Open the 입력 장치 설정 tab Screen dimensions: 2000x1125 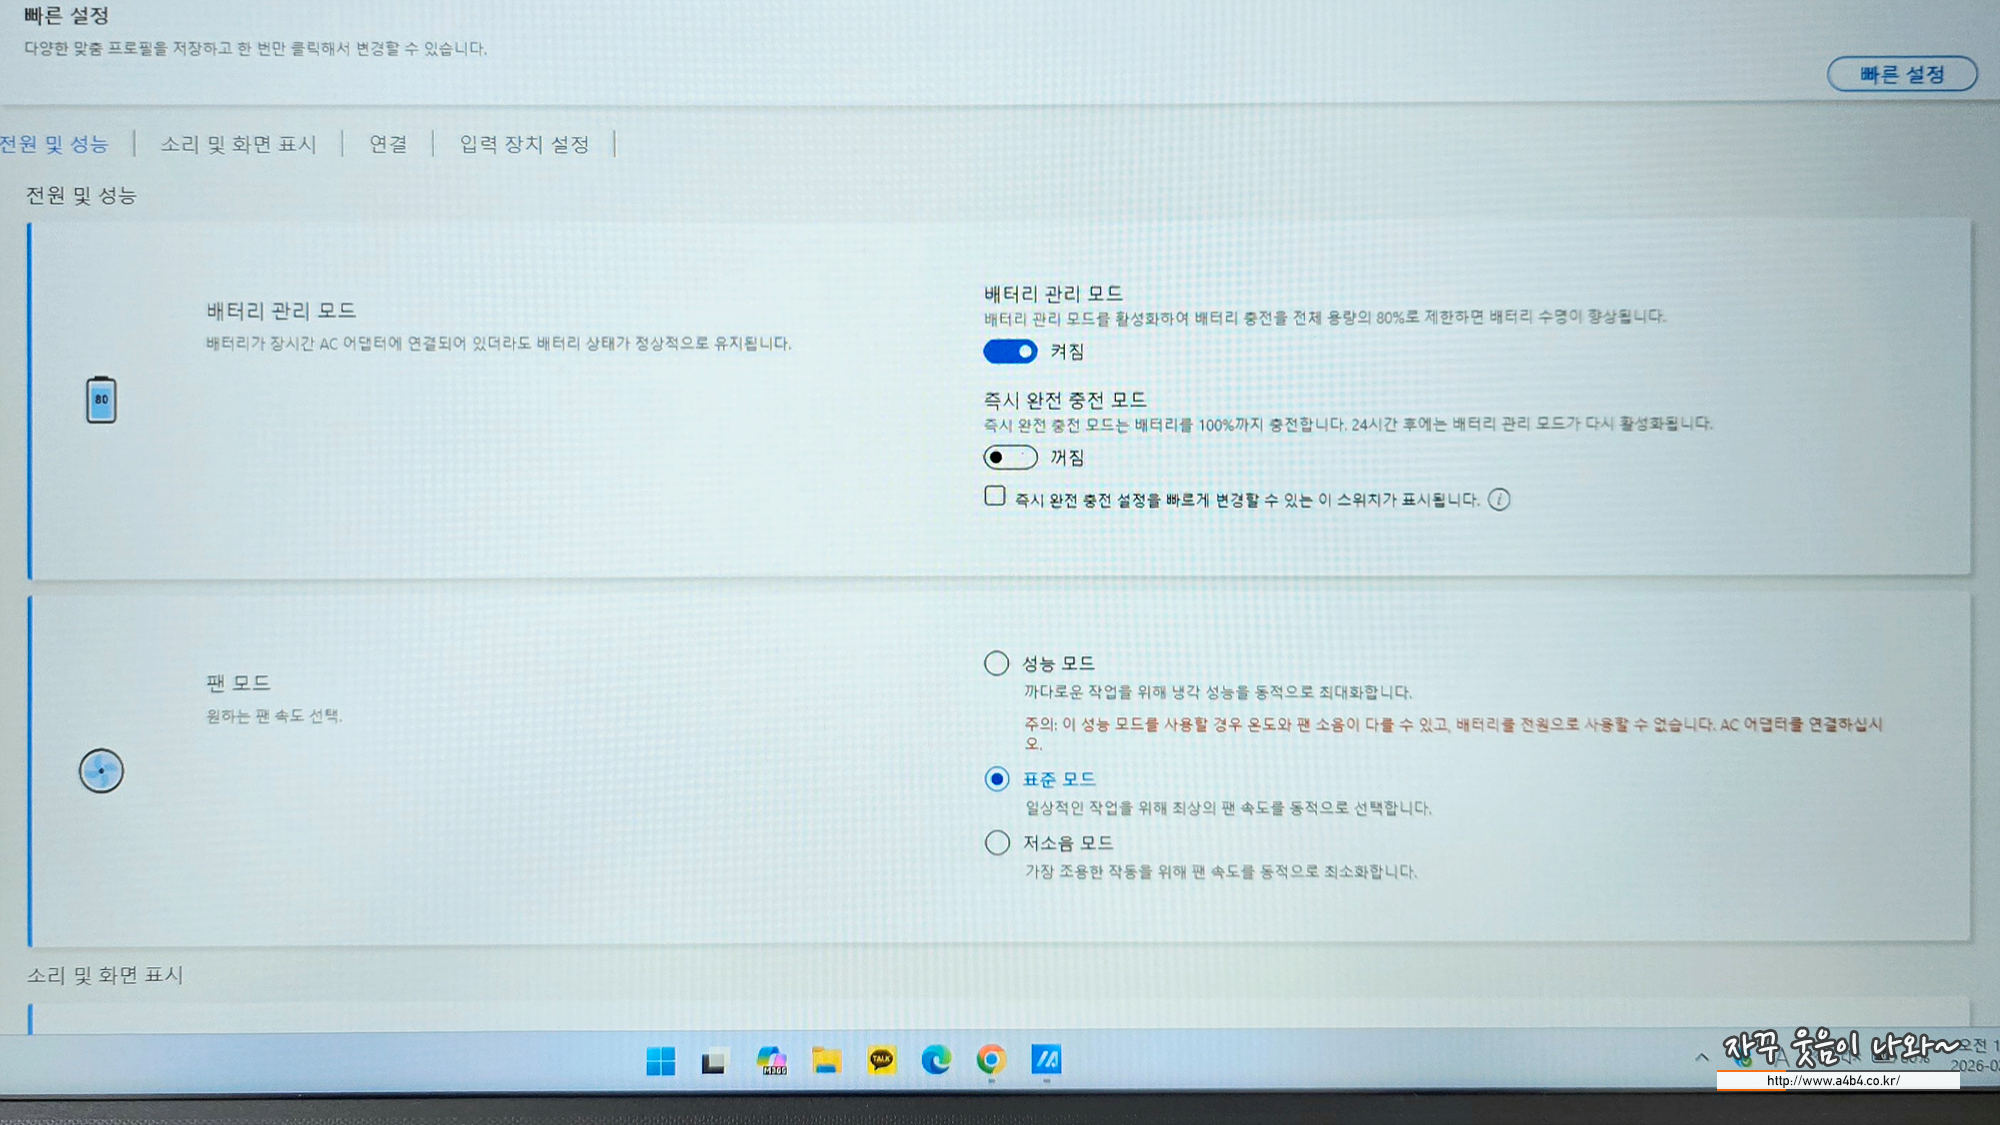pyautogui.click(x=524, y=144)
